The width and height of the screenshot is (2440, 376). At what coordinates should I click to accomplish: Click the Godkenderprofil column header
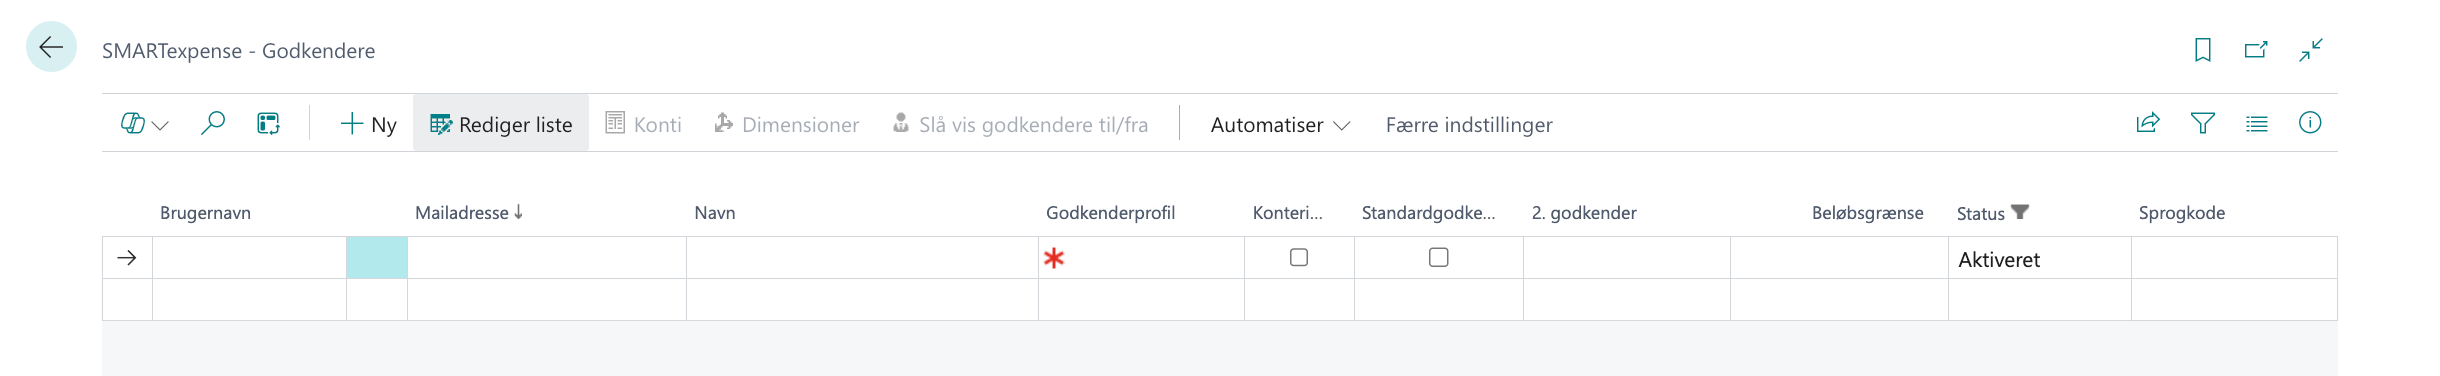click(1110, 212)
